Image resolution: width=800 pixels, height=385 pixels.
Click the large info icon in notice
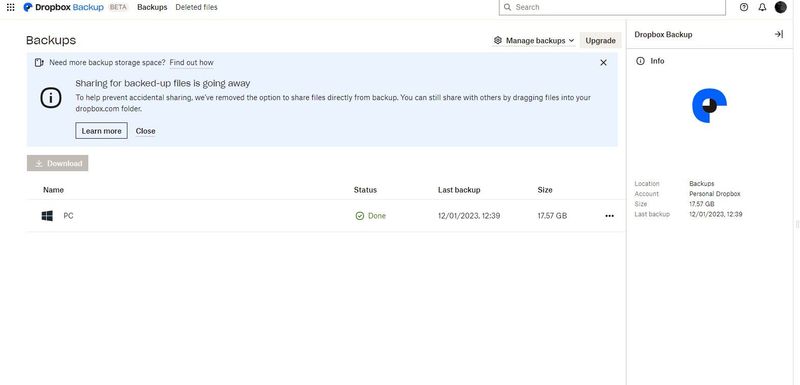[x=51, y=98]
